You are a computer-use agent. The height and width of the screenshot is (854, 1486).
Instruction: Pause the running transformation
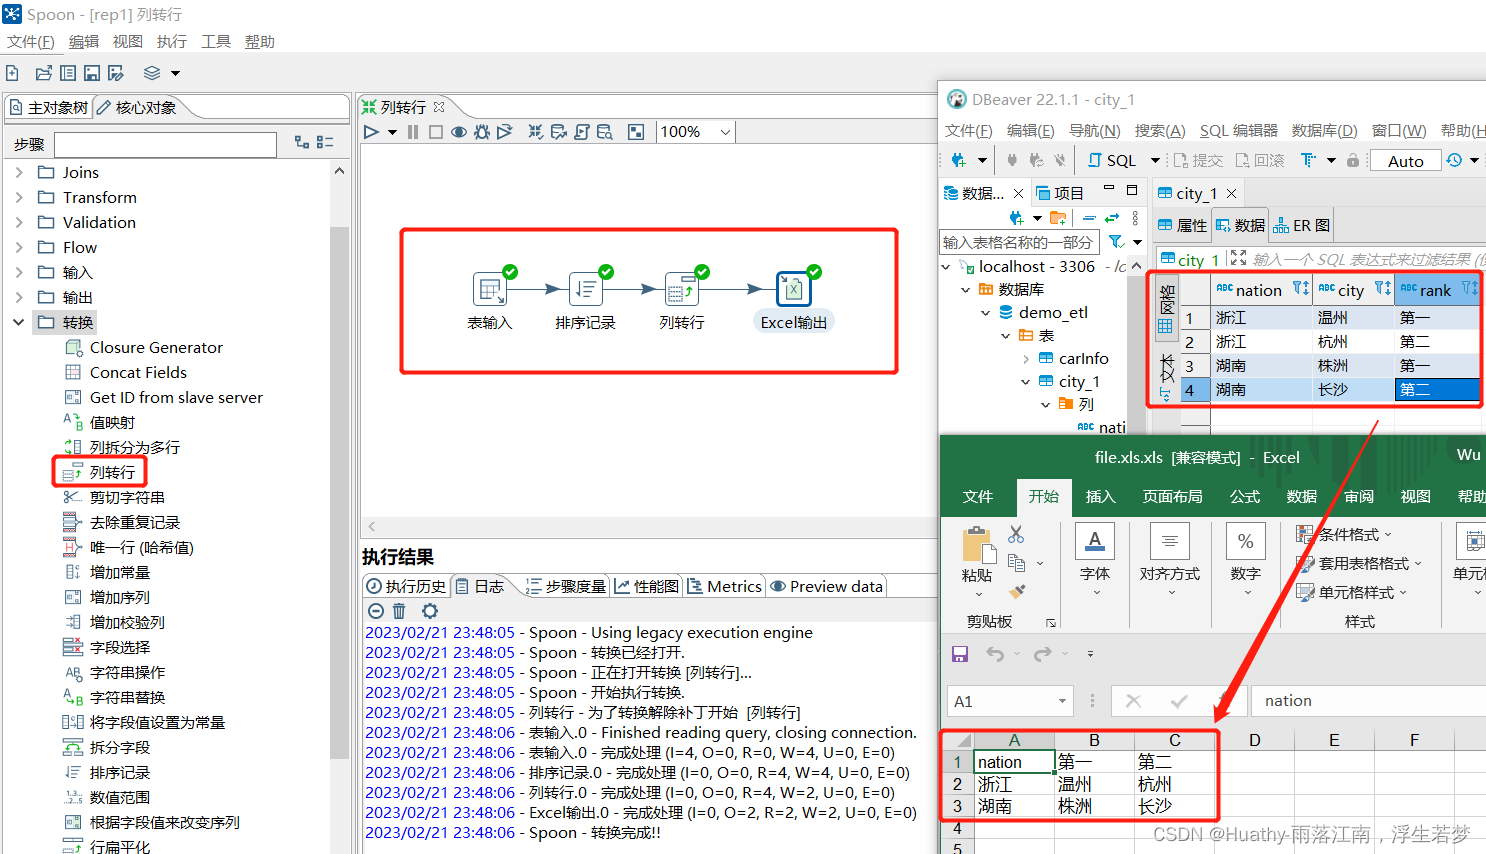[413, 132]
